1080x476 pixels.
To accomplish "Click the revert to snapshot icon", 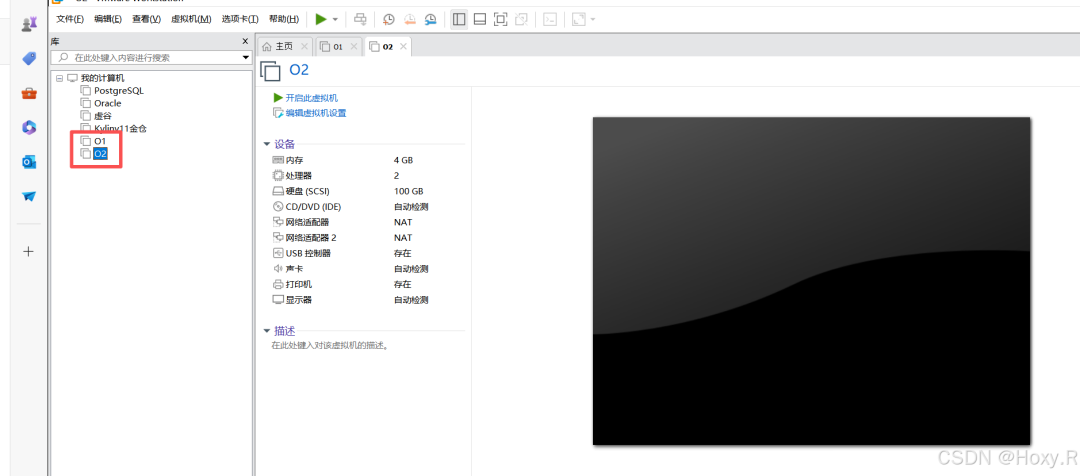I will pyautogui.click(x=410, y=19).
